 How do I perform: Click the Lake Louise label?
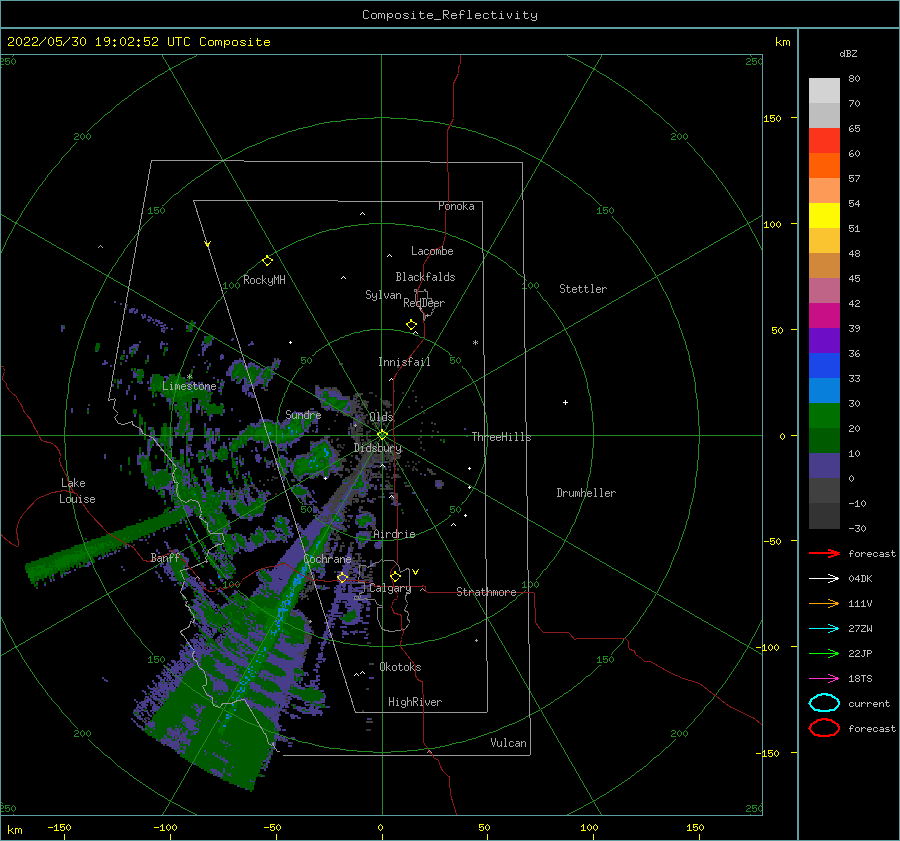pos(77,491)
